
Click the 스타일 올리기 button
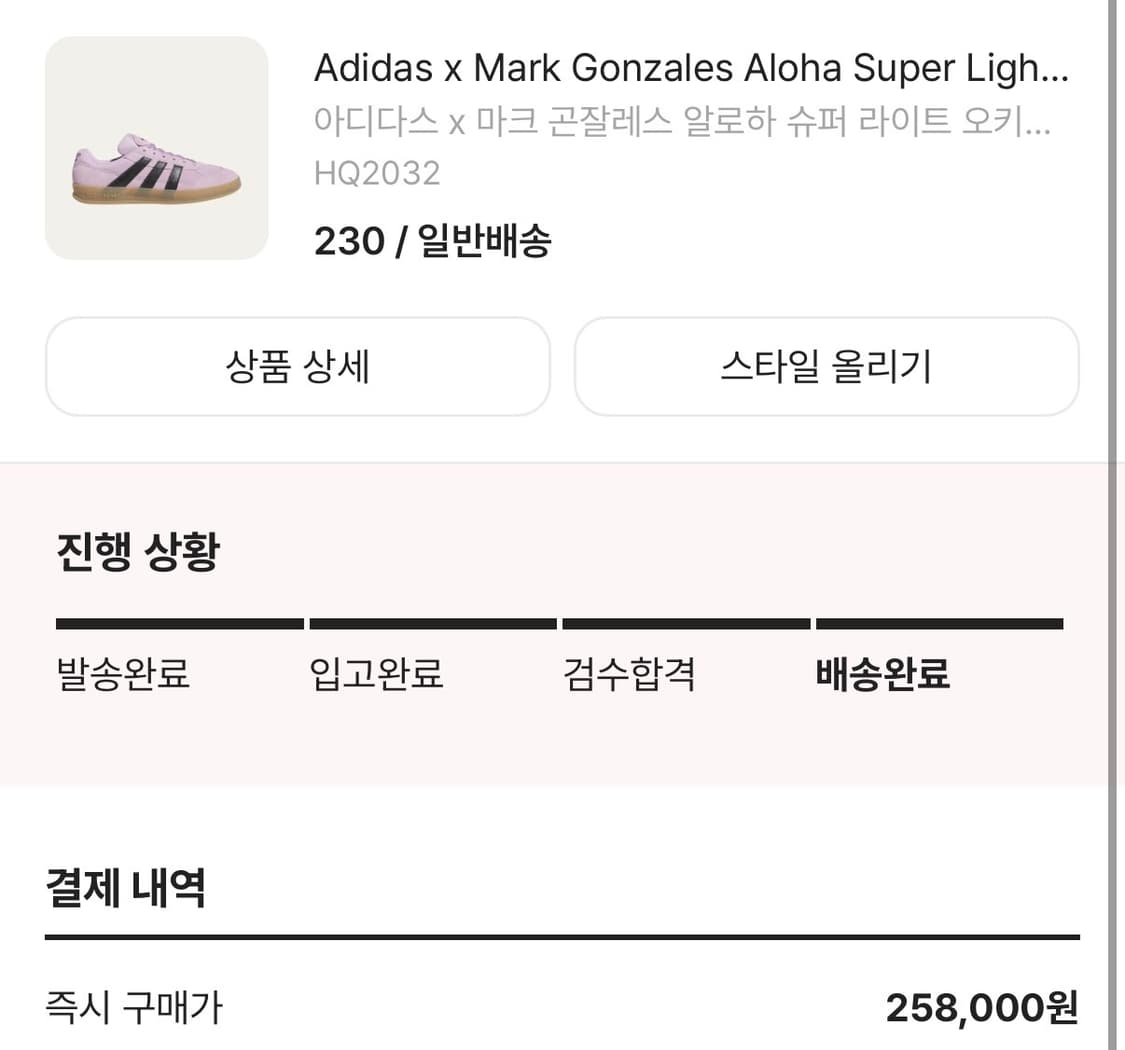pos(826,366)
